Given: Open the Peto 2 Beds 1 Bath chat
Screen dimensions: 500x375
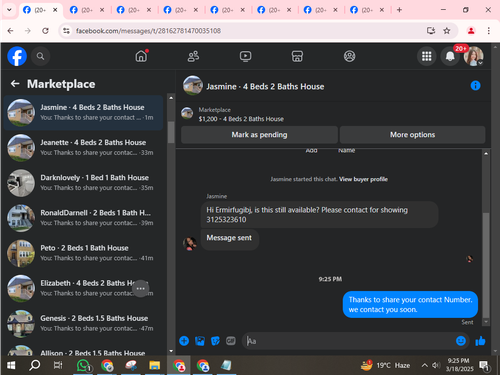Looking at the screenshot, I should [x=83, y=253].
